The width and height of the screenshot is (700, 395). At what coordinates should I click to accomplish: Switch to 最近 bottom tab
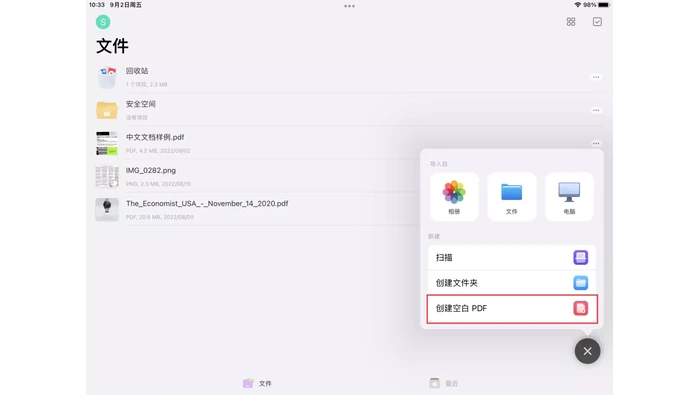coord(444,383)
